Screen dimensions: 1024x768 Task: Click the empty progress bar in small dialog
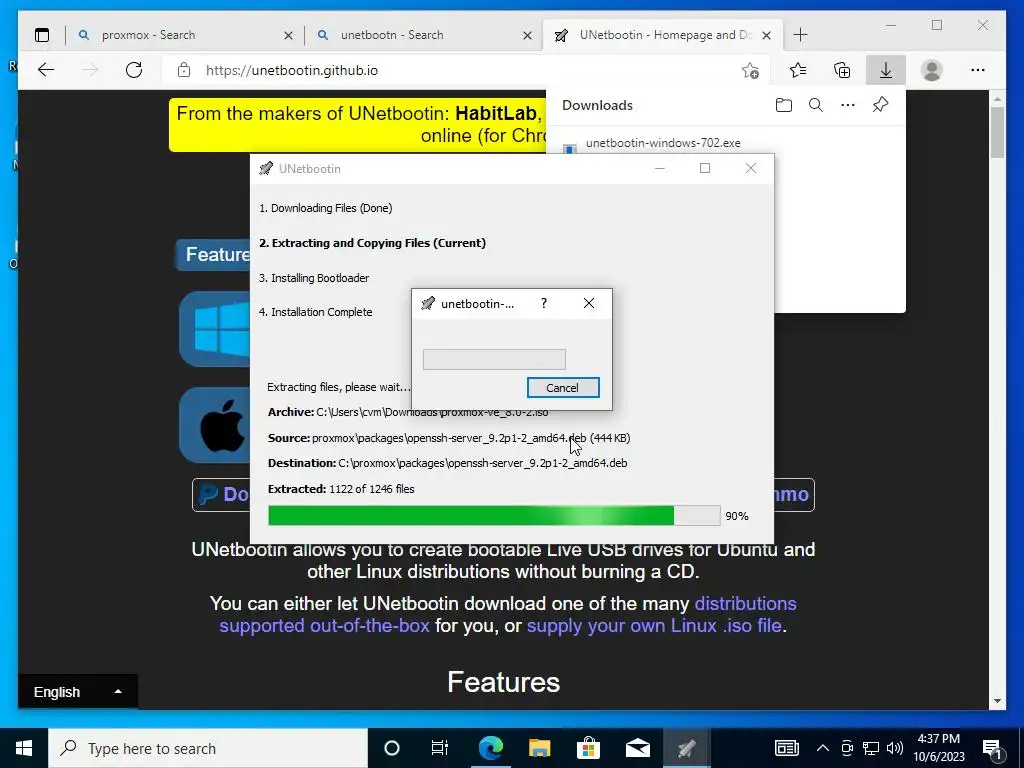tap(494, 359)
